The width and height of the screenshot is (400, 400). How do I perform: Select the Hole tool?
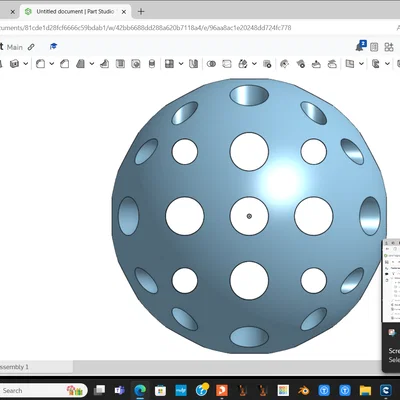point(136,64)
